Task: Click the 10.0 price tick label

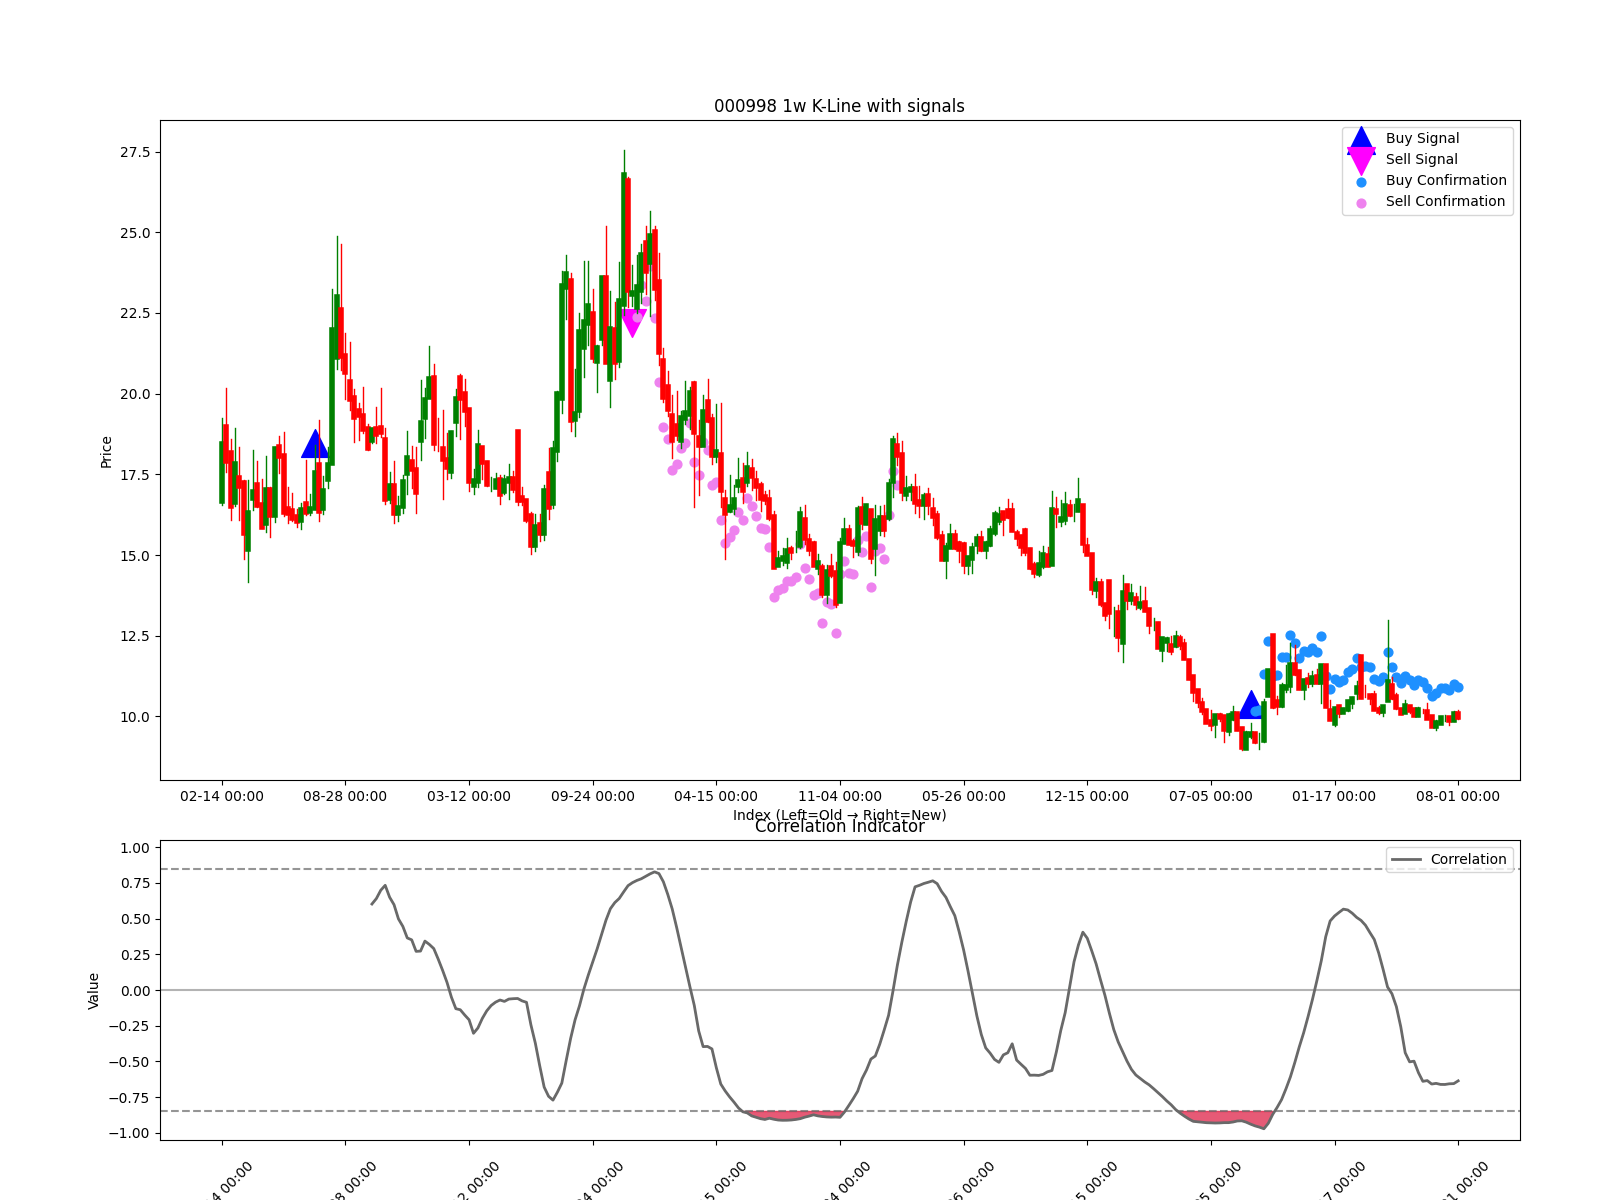Action: click(135, 717)
